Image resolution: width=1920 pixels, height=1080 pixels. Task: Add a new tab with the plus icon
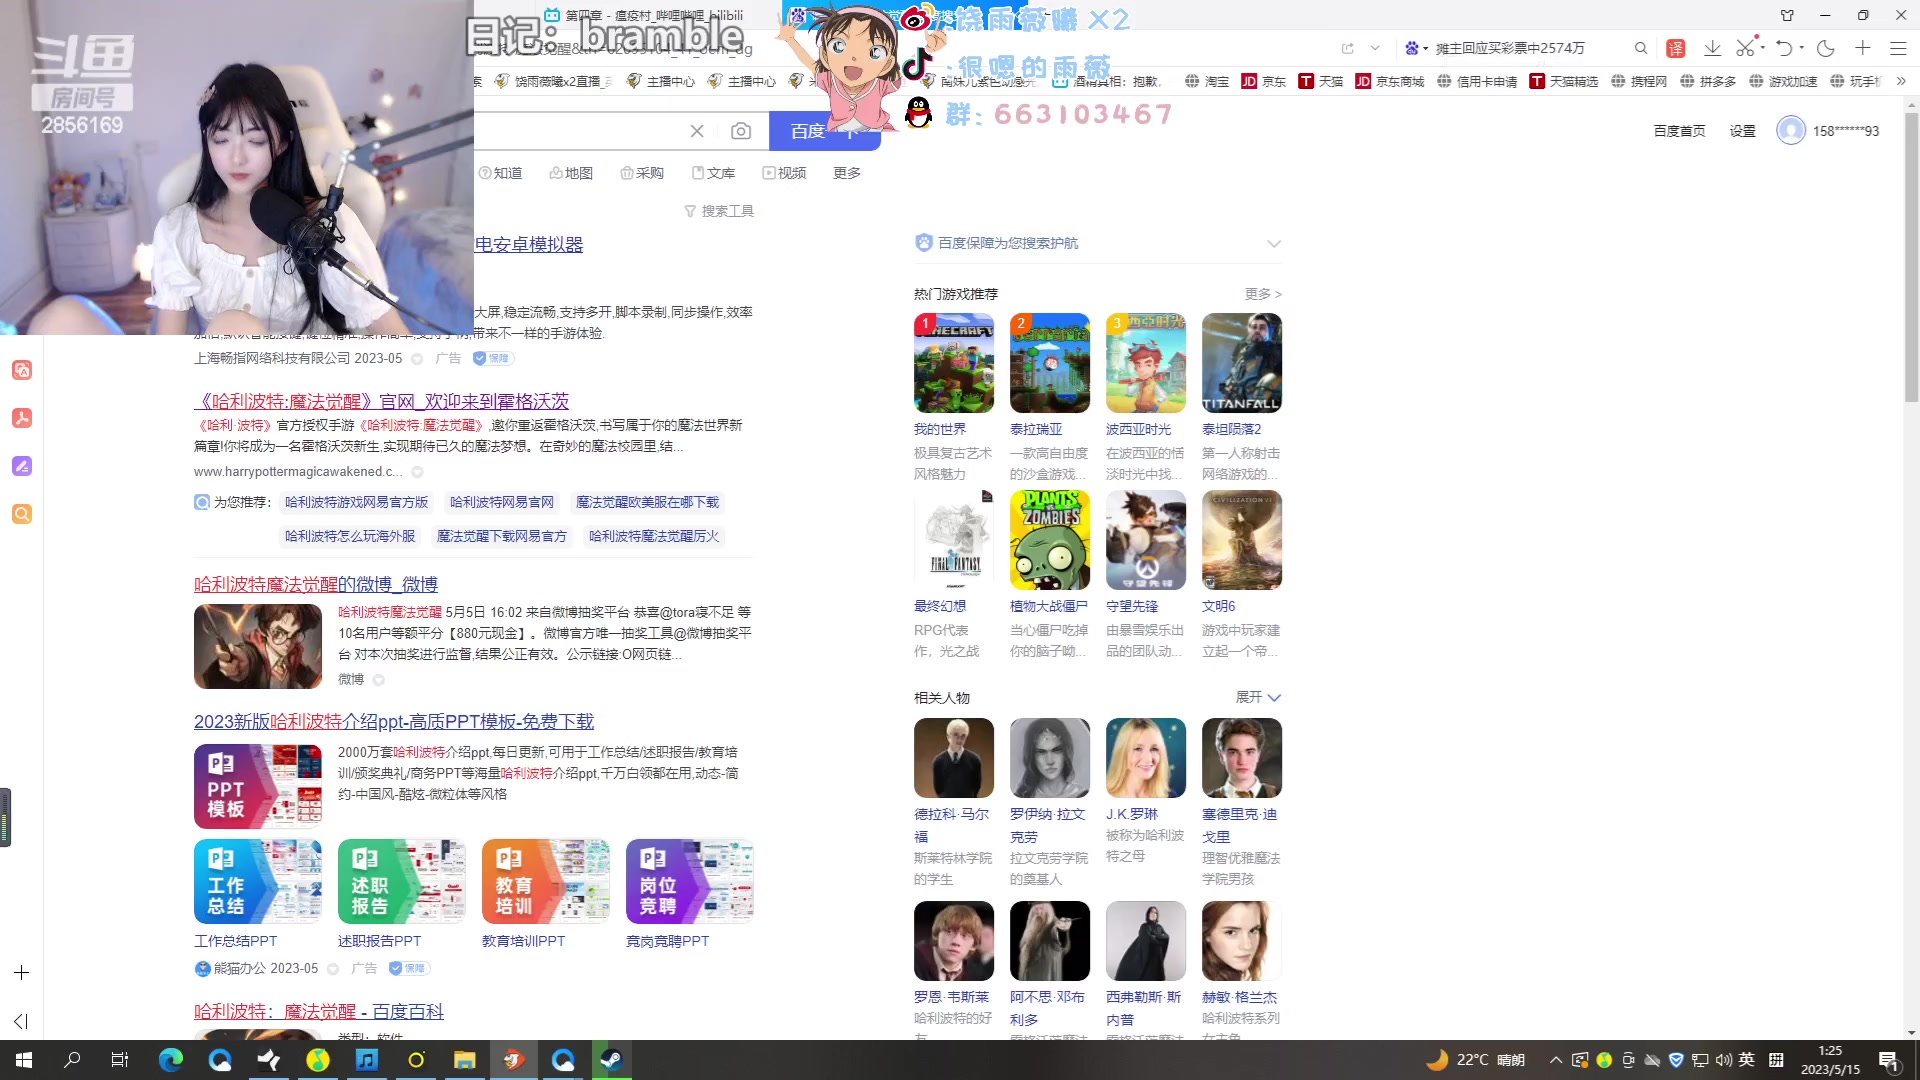[1862, 48]
